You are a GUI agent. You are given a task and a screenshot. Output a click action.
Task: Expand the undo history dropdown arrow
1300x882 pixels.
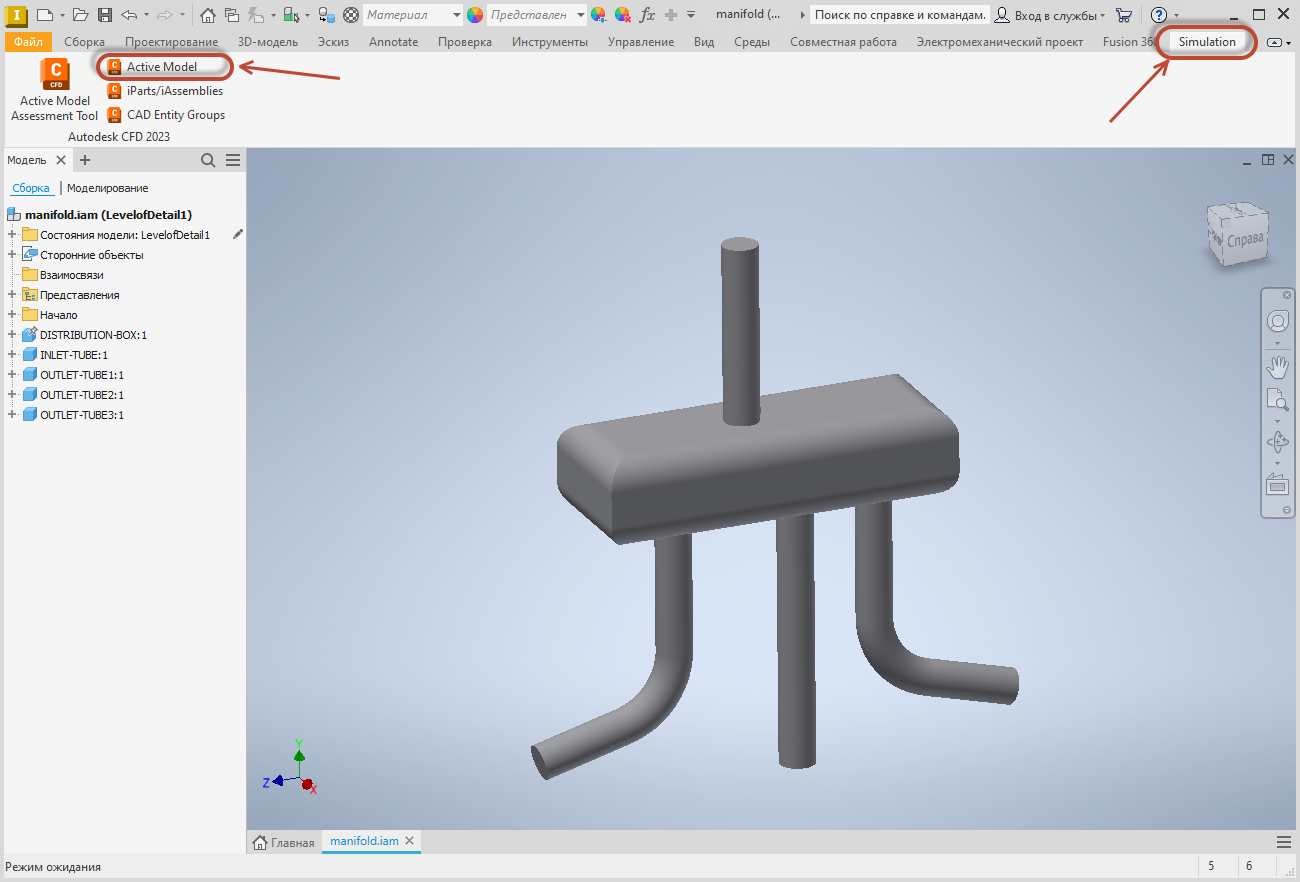pyautogui.click(x=146, y=15)
